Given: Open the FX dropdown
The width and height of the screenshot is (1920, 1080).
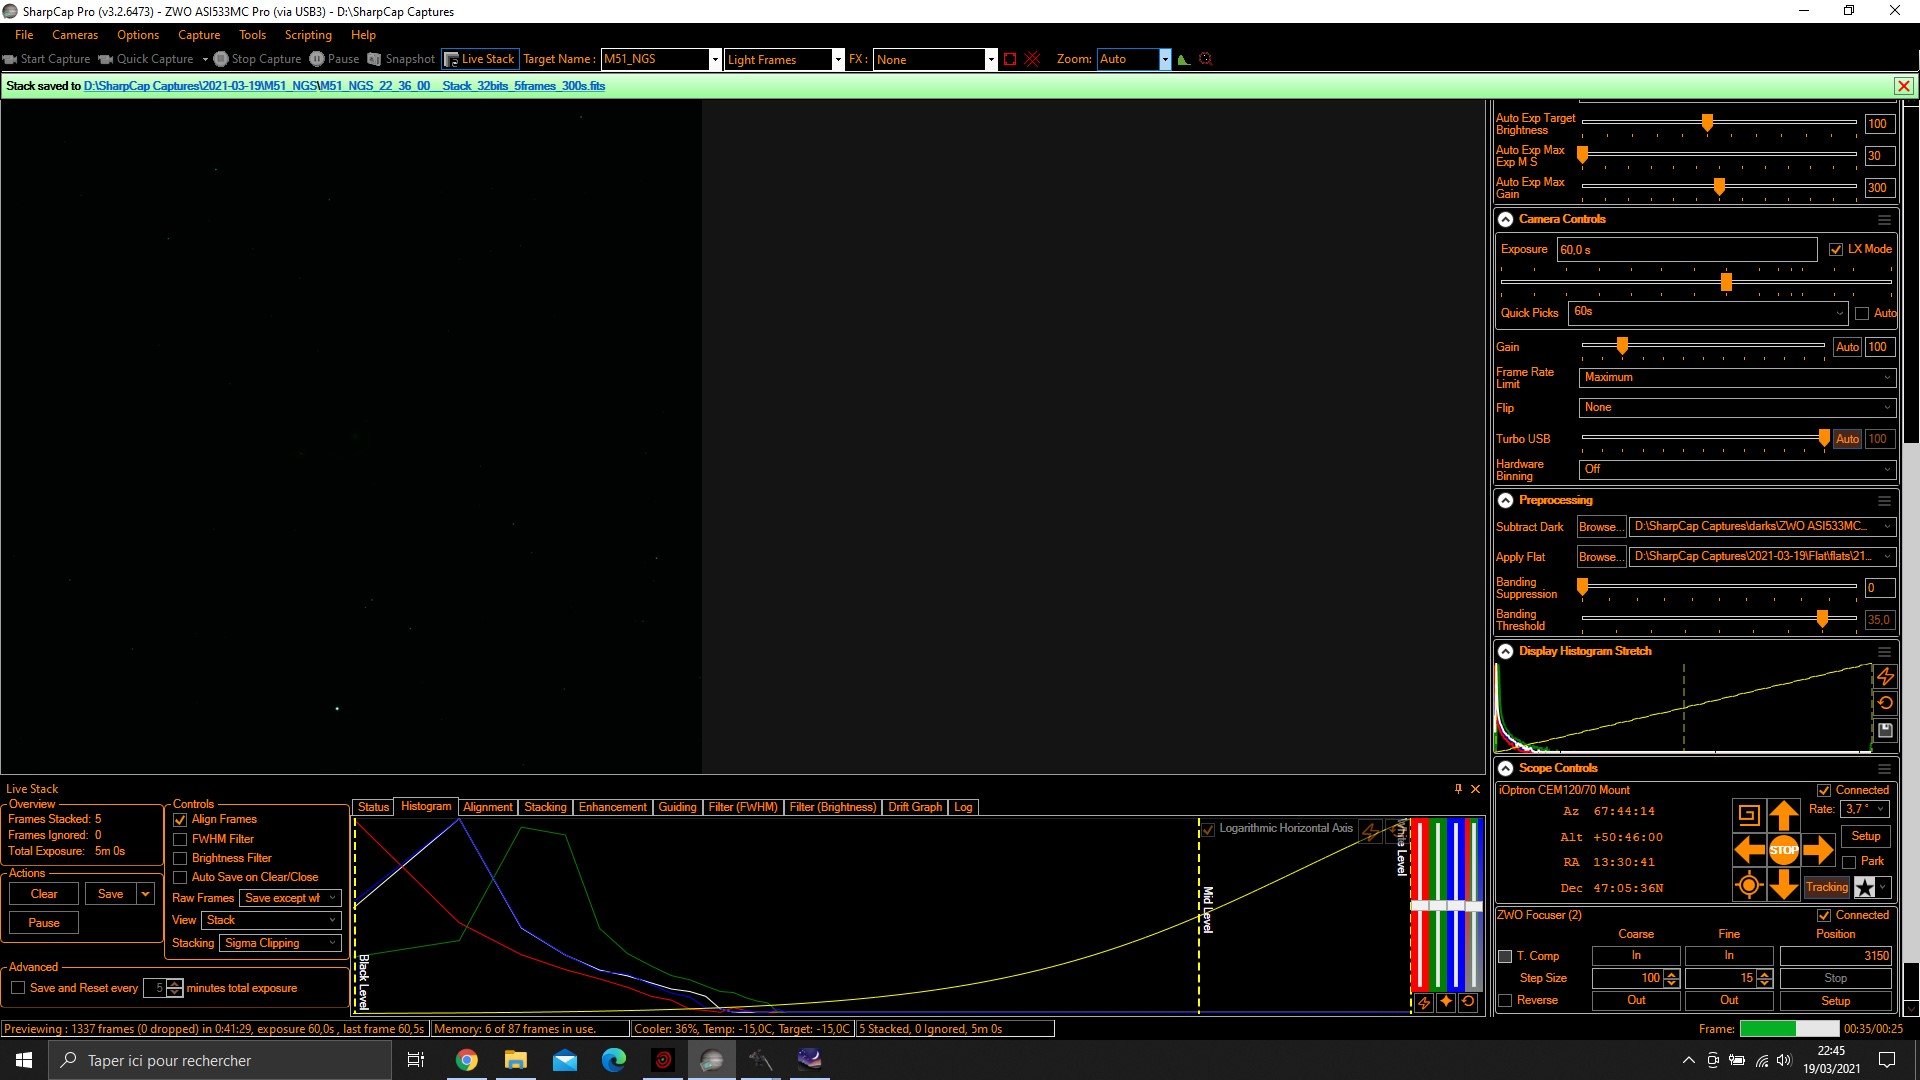Looking at the screenshot, I should click(990, 59).
